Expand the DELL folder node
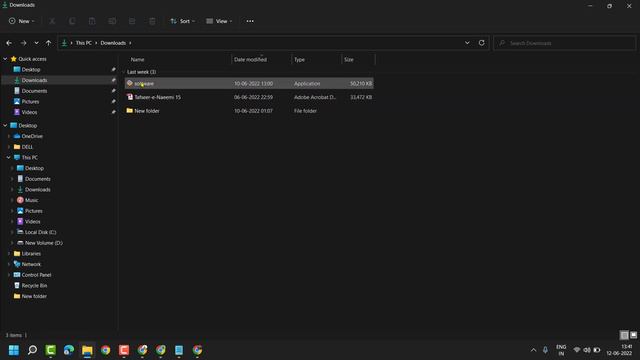 tap(9, 147)
